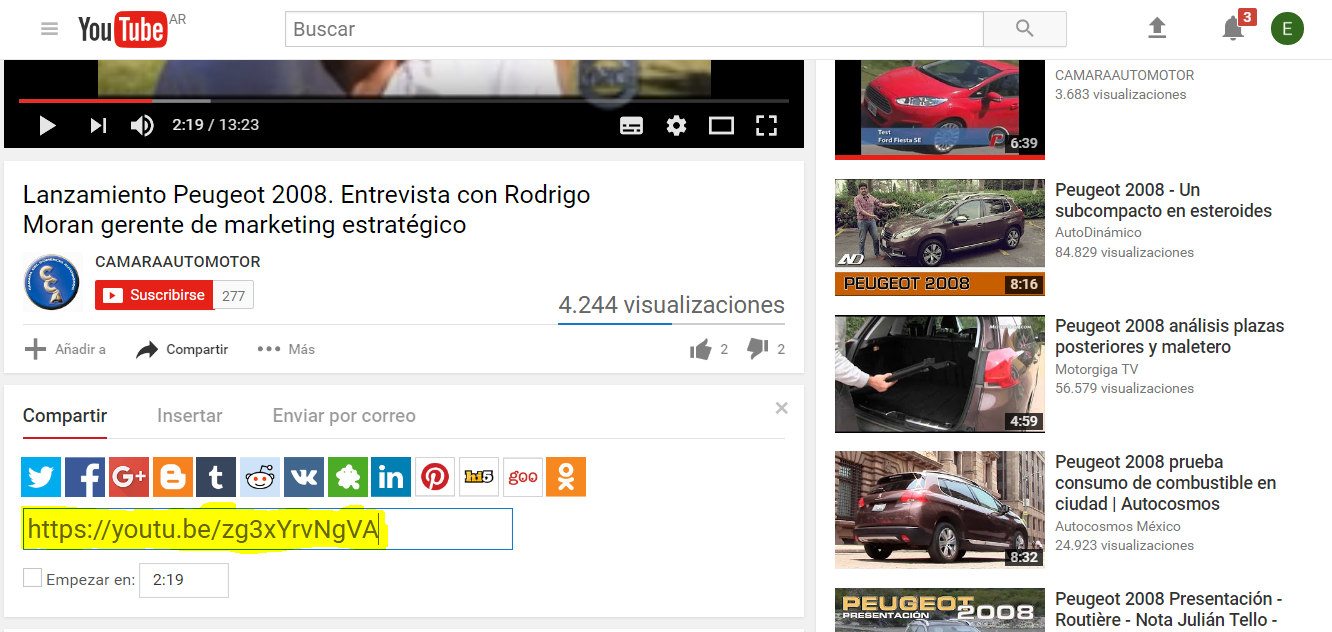Screen dimensions: 1332x632
Task: Expand the 'Más' options menu
Action: [x=286, y=349]
